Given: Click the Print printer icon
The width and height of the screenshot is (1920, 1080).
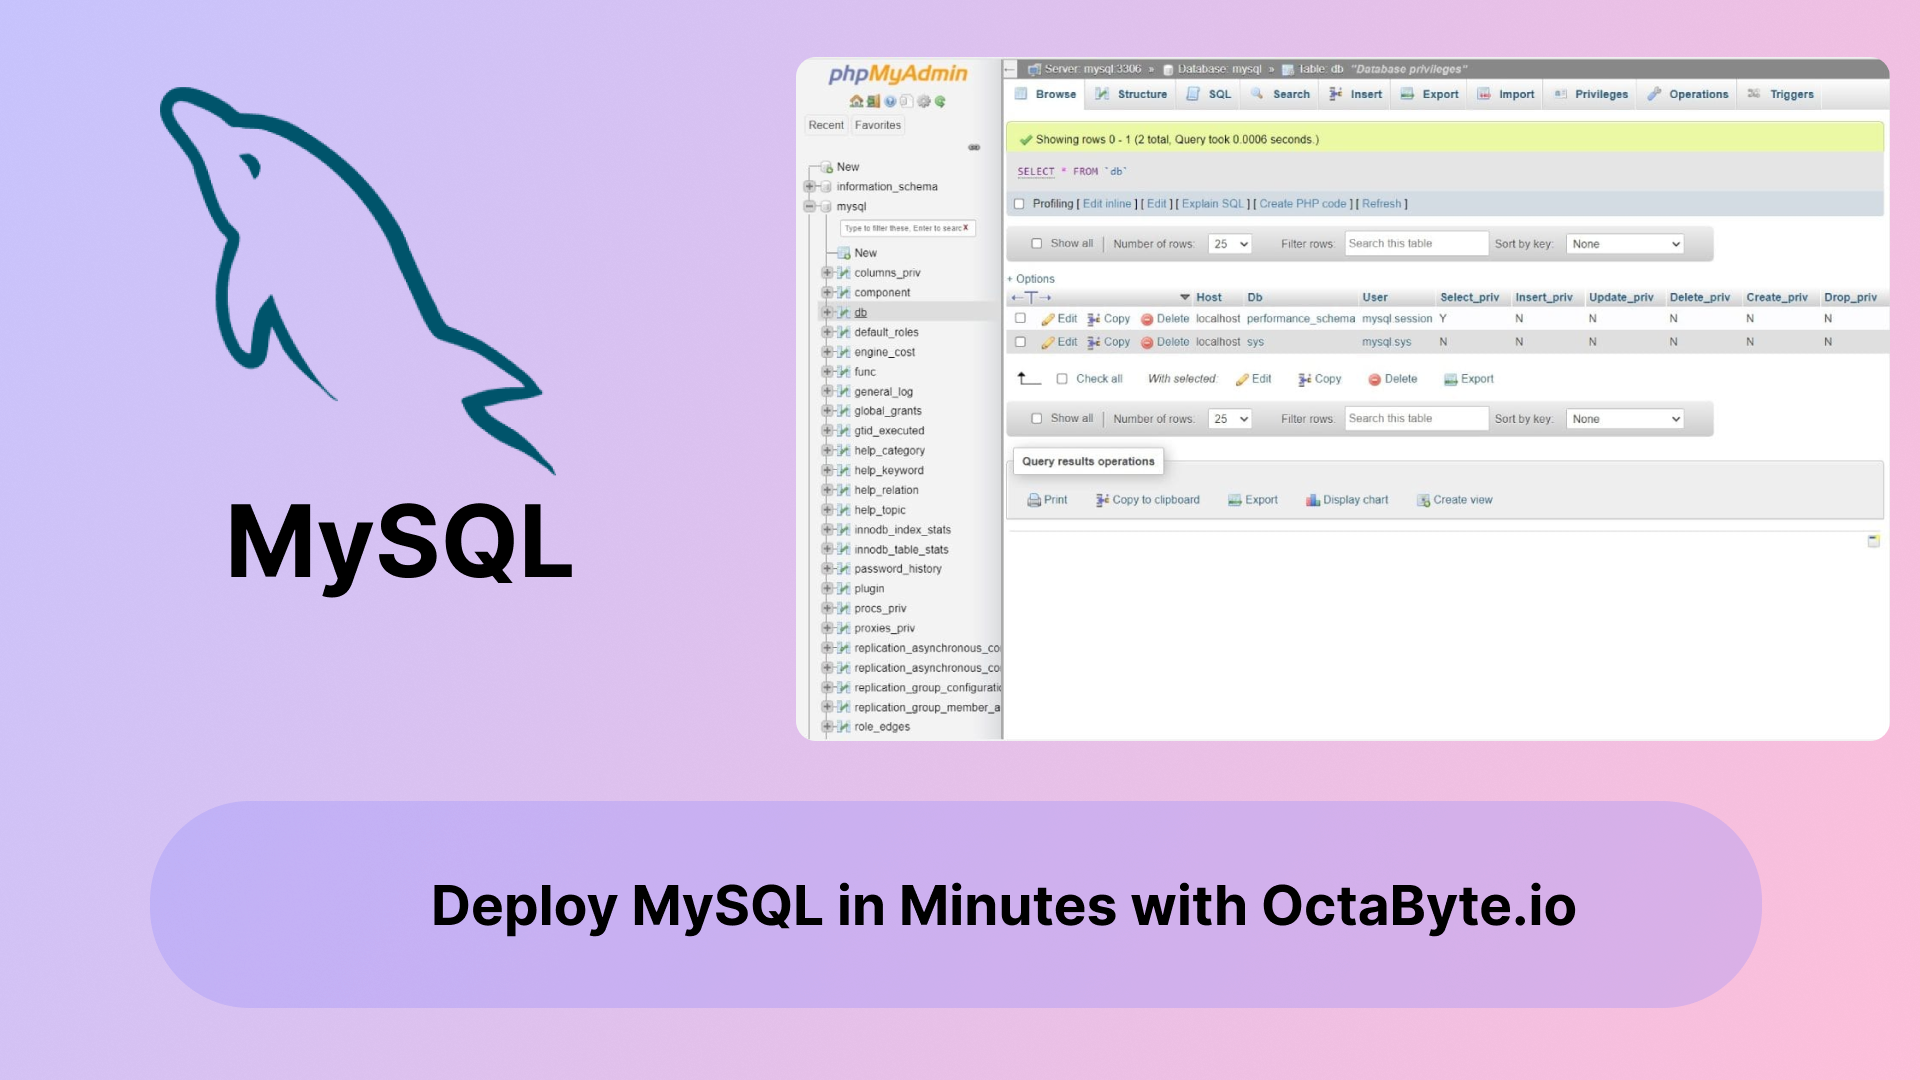Looking at the screenshot, I should coord(1034,500).
